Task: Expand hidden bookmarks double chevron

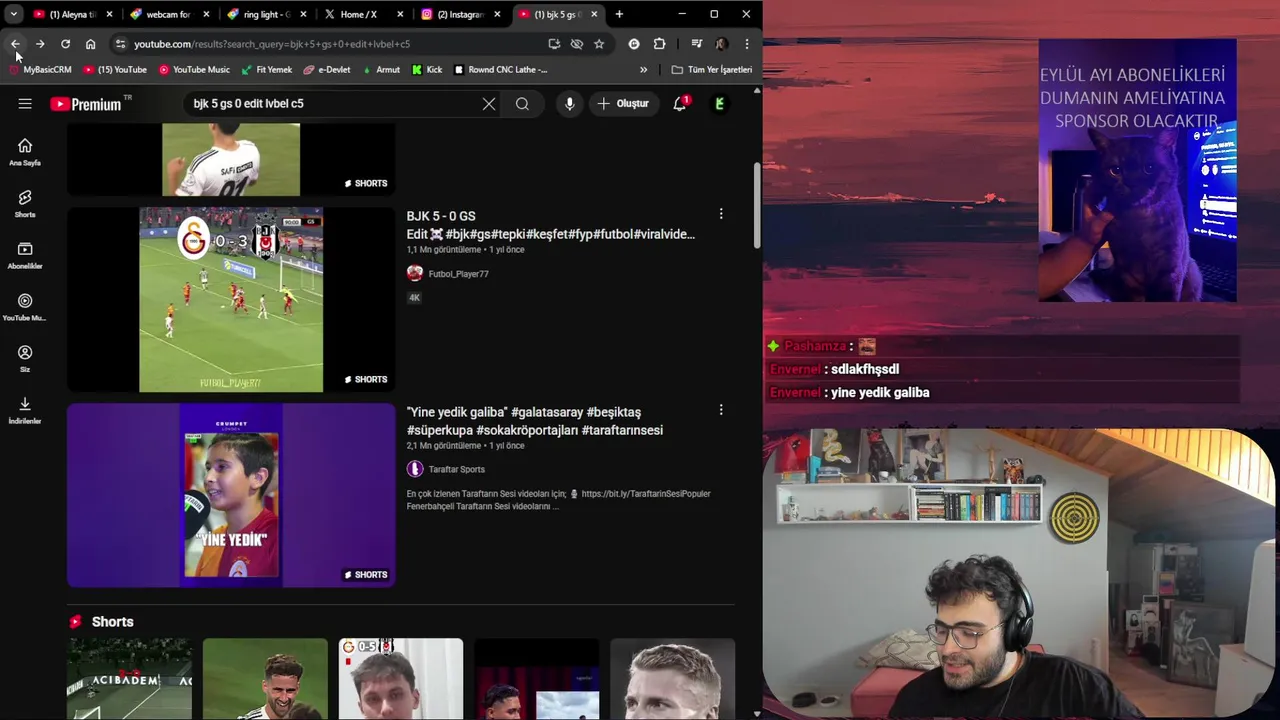Action: pyautogui.click(x=643, y=70)
